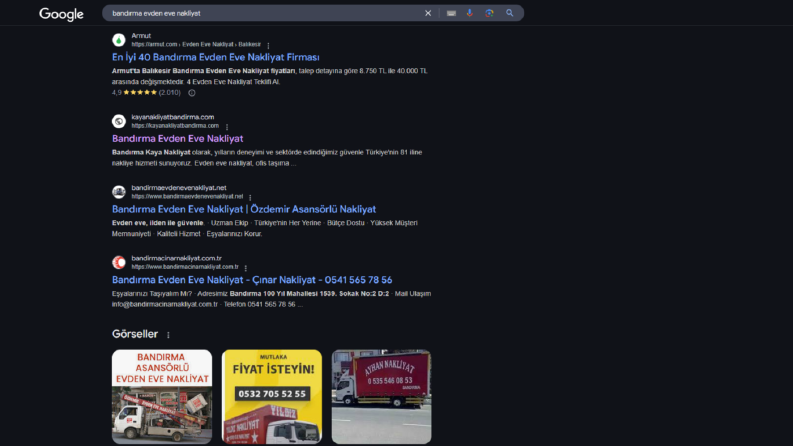The width and height of the screenshot is (793, 446).
Task: Open more options next to bandirmacinarnakliyat.com.tr URL
Action: pos(245,267)
